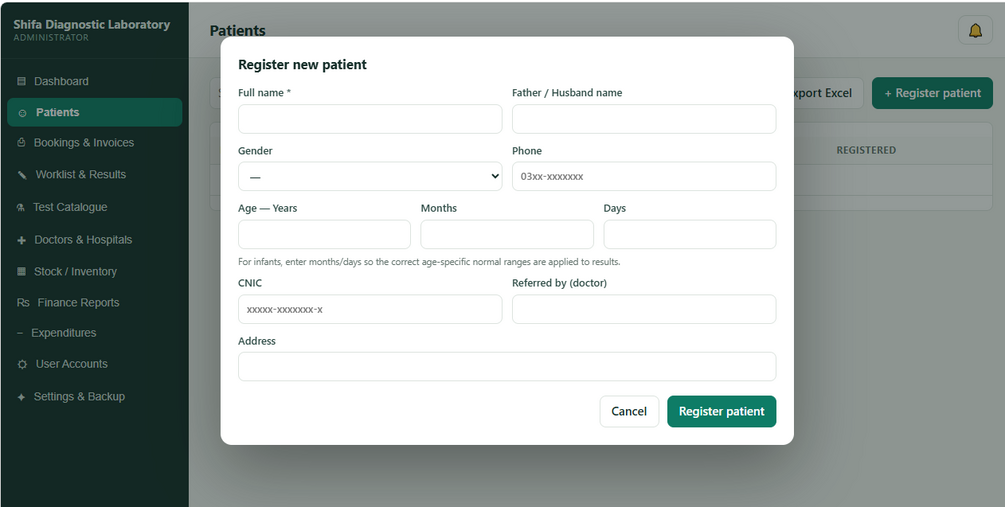Click the Doctors & Hospitals plus icon
Screen dimensions: 1005x507
(21, 240)
